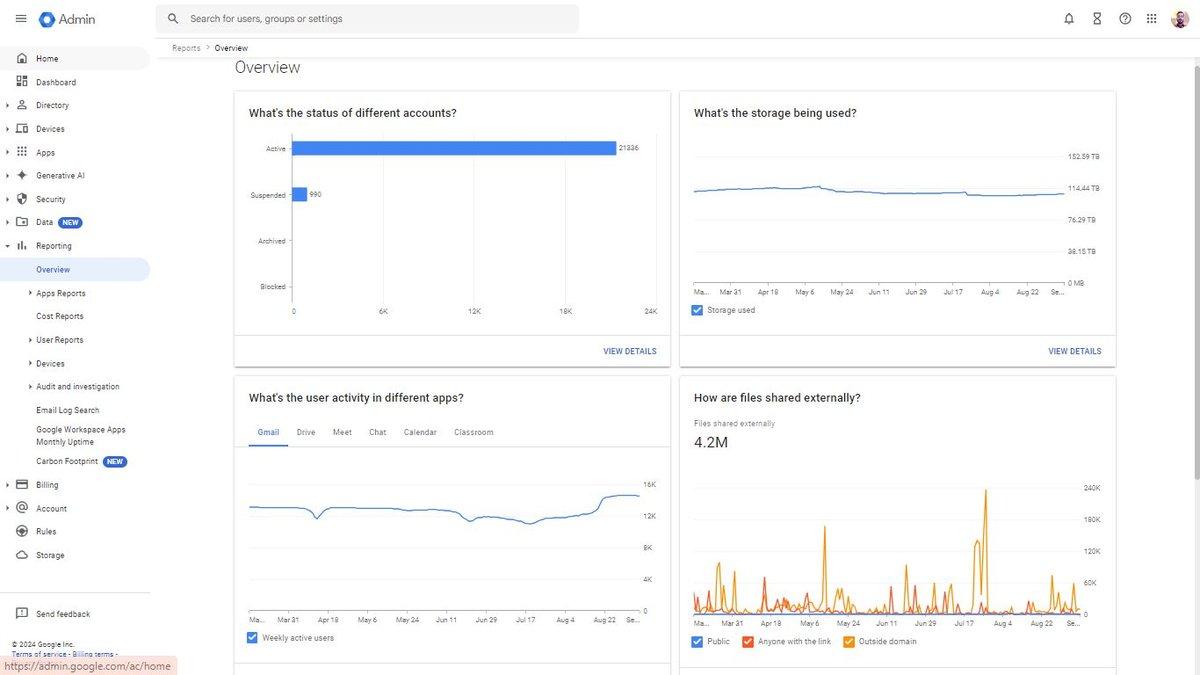The height and width of the screenshot is (675, 1200).
Task: Open the help question mark icon
Action: click(1125, 19)
